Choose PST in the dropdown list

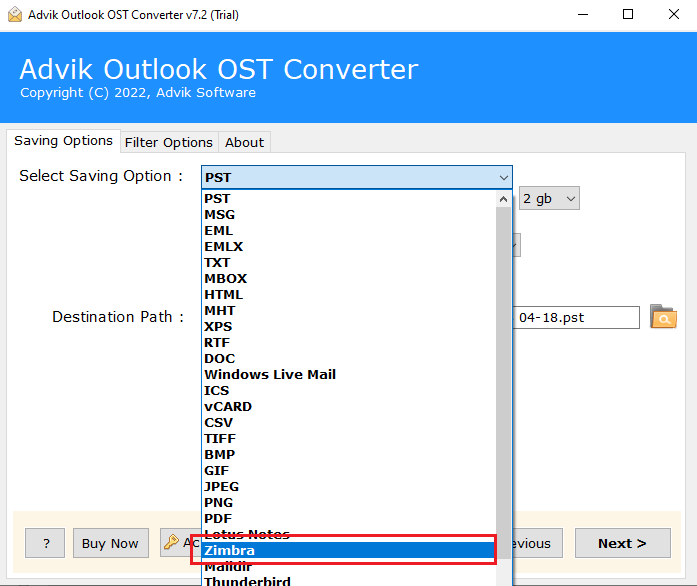click(x=348, y=198)
